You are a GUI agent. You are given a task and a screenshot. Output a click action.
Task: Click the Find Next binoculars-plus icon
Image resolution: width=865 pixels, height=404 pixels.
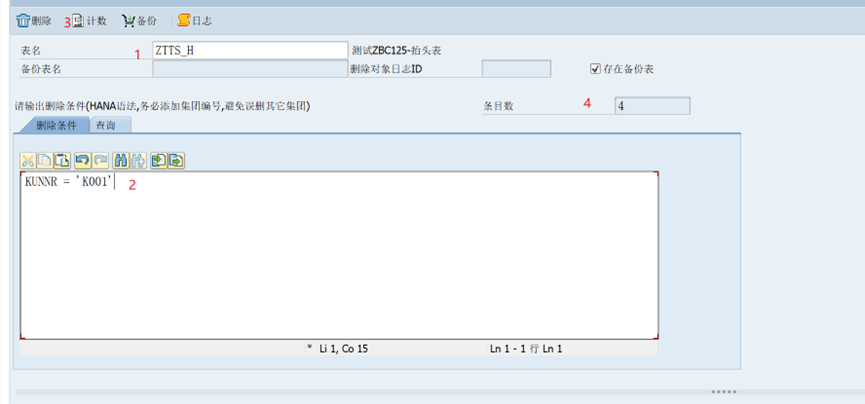138,161
